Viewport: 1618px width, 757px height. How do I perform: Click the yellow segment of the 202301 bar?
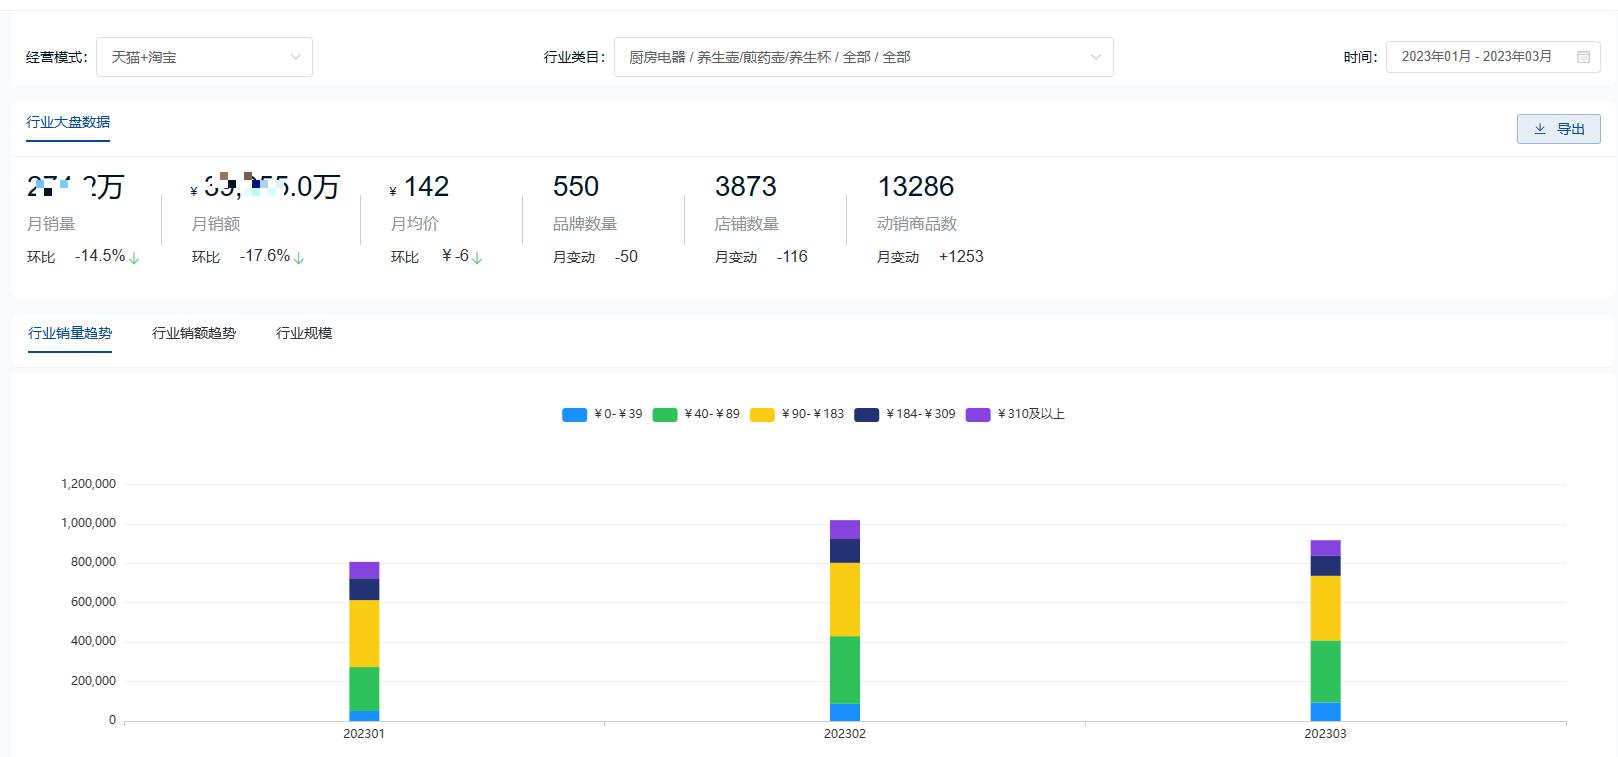[364, 633]
